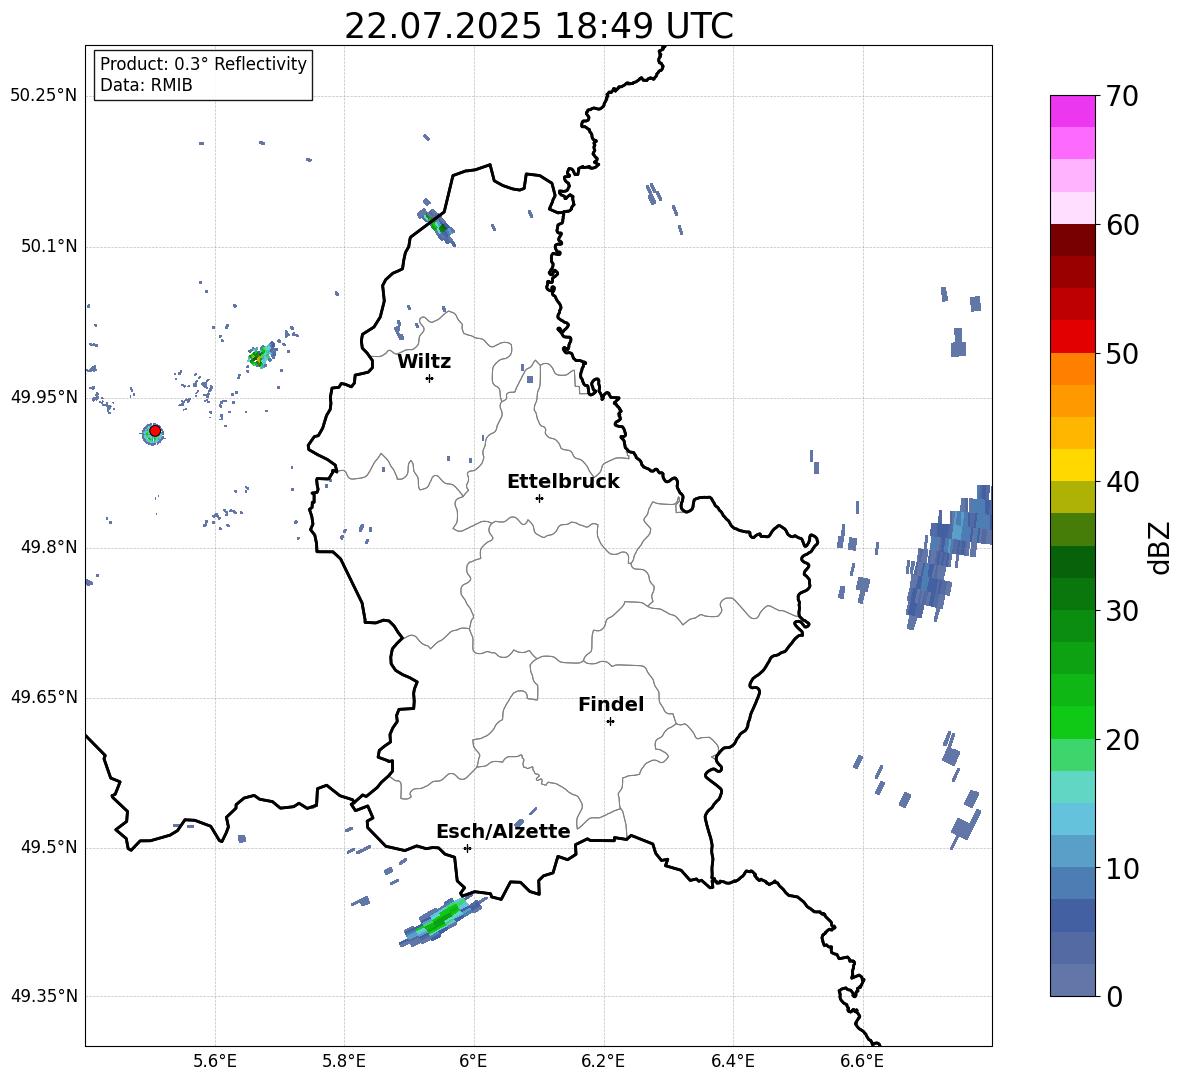Click the 'Product: 0.3° Reflectivity' text

[203, 64]
